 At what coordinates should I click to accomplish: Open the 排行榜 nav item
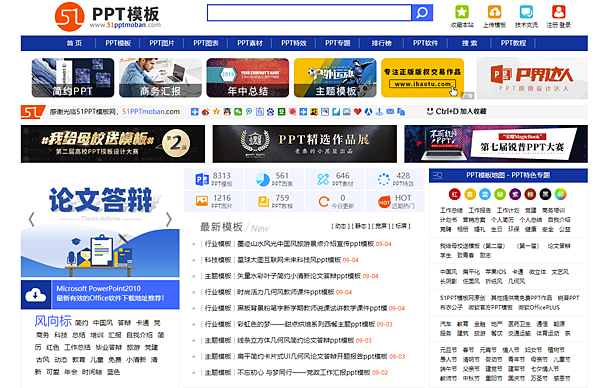[382, 43]
